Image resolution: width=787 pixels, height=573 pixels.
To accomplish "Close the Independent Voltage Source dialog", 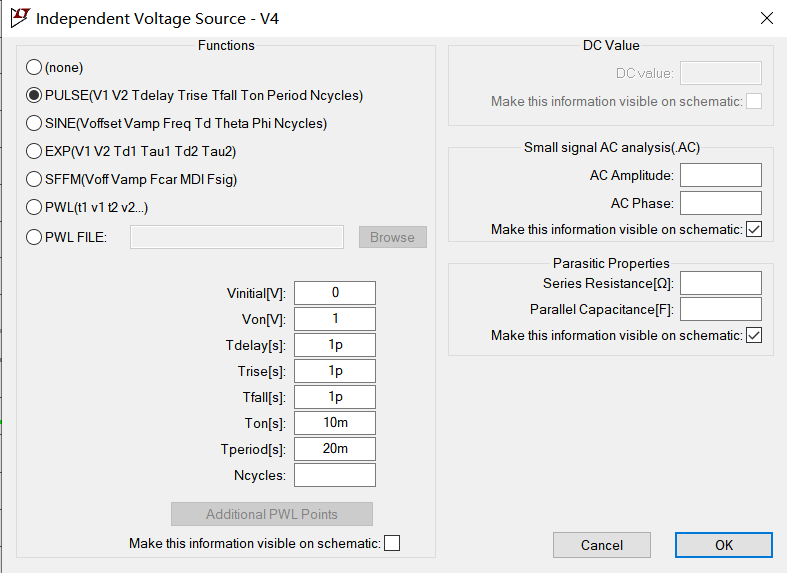I will (767, 18).
